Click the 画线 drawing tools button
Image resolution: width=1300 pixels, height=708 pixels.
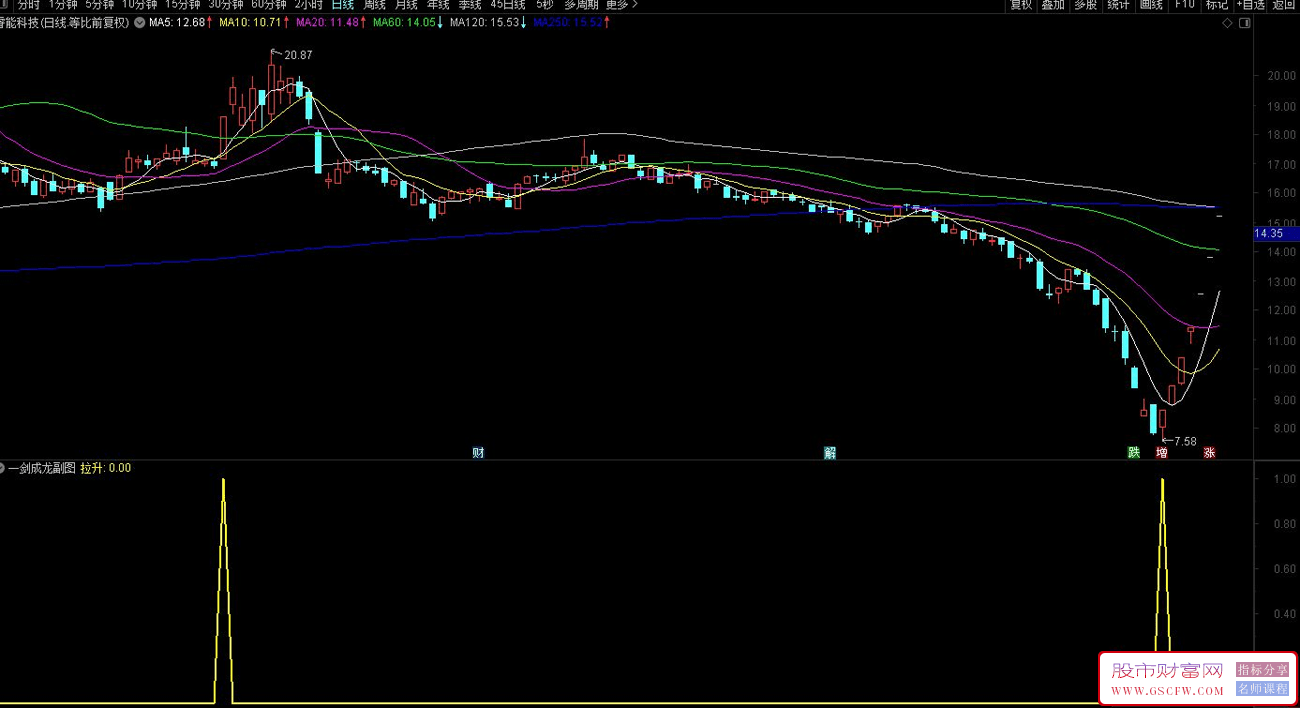click(x=1151, y=4)
